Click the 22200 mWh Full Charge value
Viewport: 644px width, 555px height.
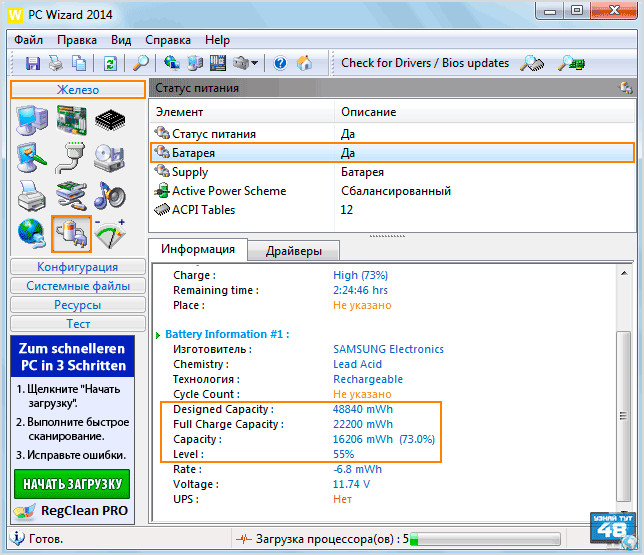coord(363,424)
